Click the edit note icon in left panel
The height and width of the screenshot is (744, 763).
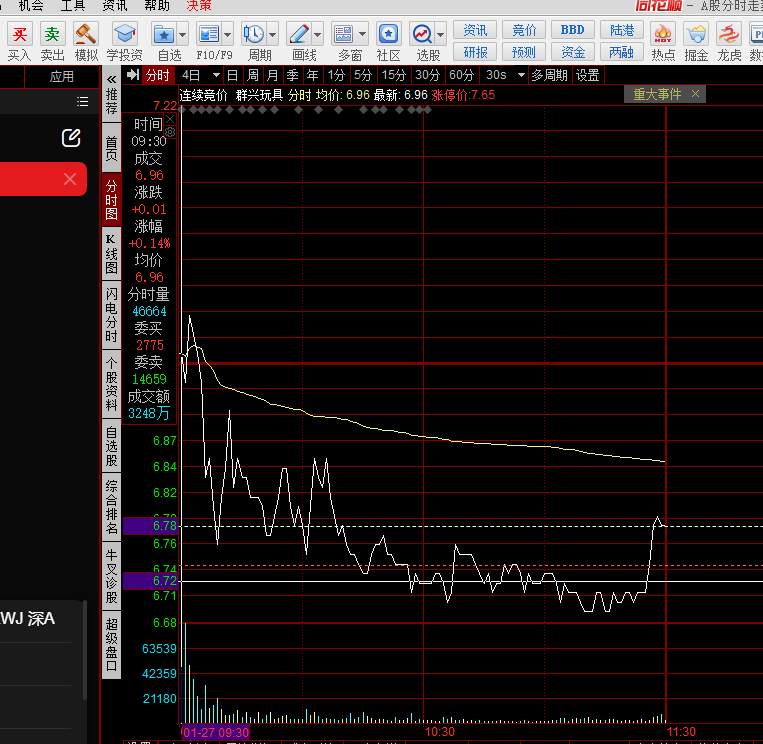tap(71, 138)
